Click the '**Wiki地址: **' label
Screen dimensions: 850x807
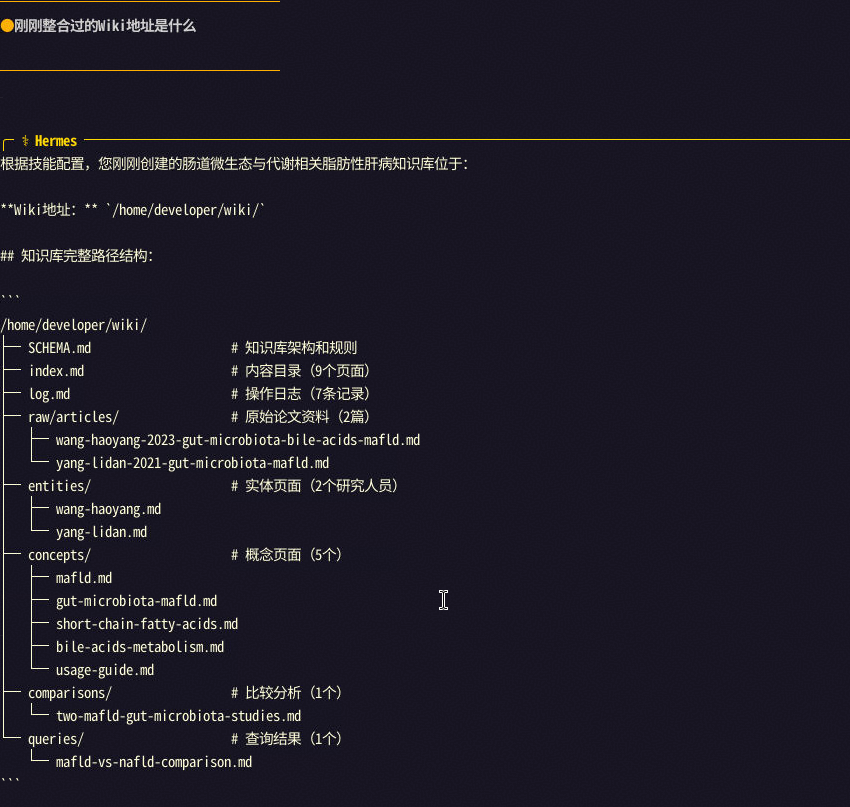tap(49, 210)
